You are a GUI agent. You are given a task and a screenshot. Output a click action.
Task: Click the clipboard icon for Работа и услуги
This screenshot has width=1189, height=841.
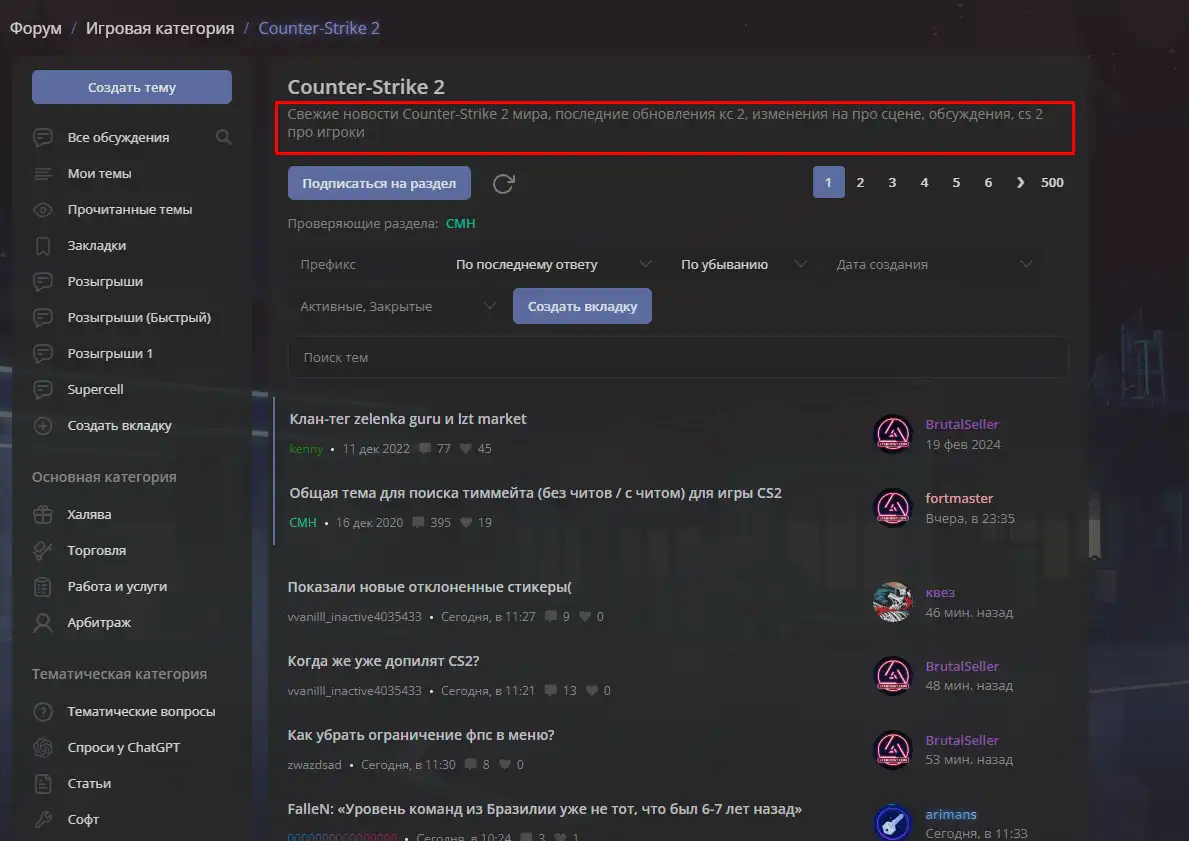coord(43,586)
